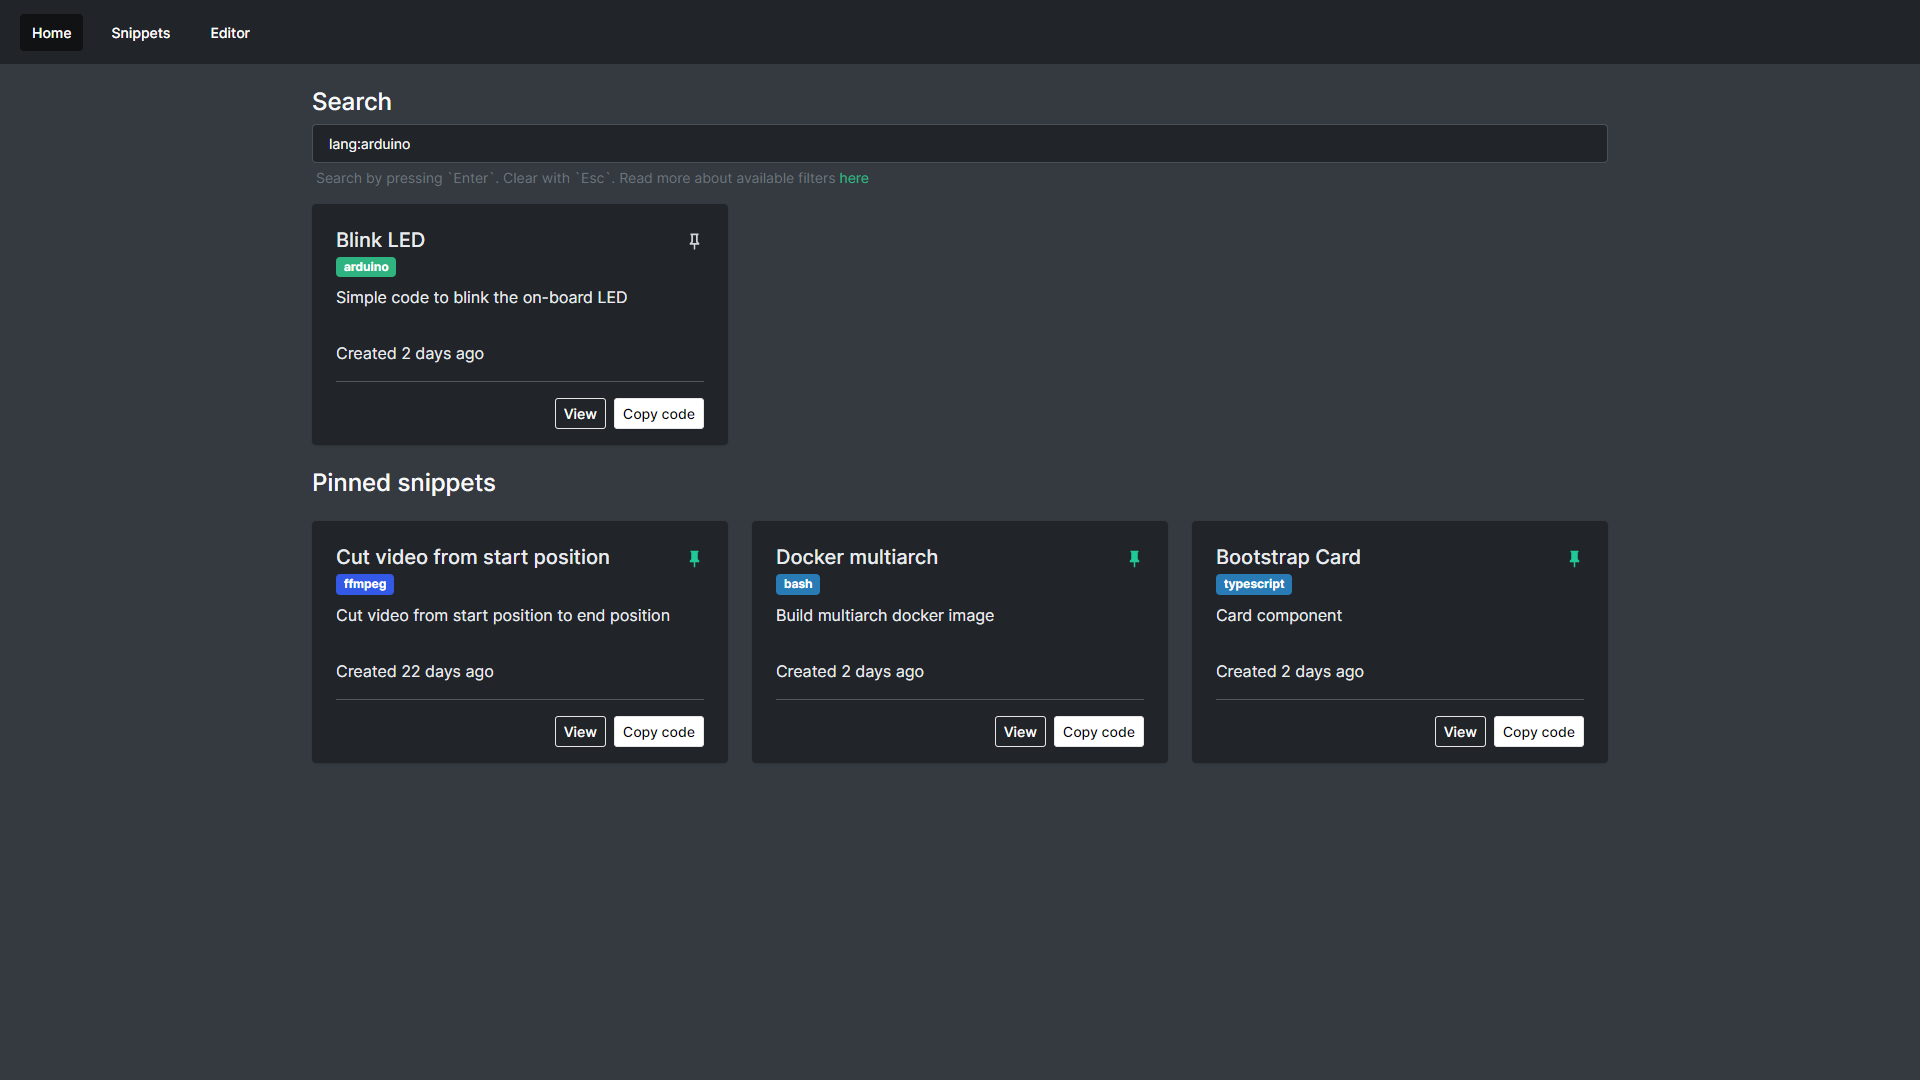Screen dimensions: 1920x1080
Task: Pin the Blink LED snippet
Action: point(694,241)
